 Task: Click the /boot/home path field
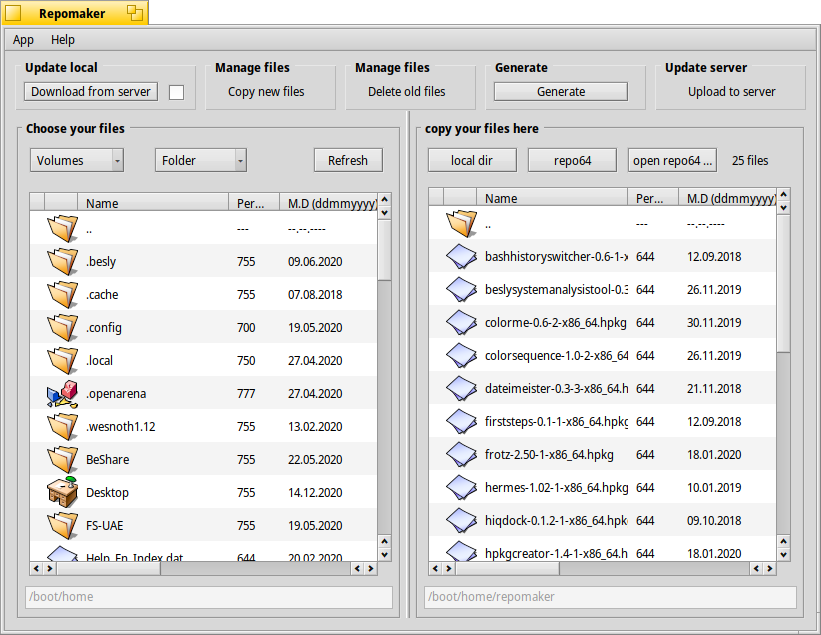pos(209,597)
